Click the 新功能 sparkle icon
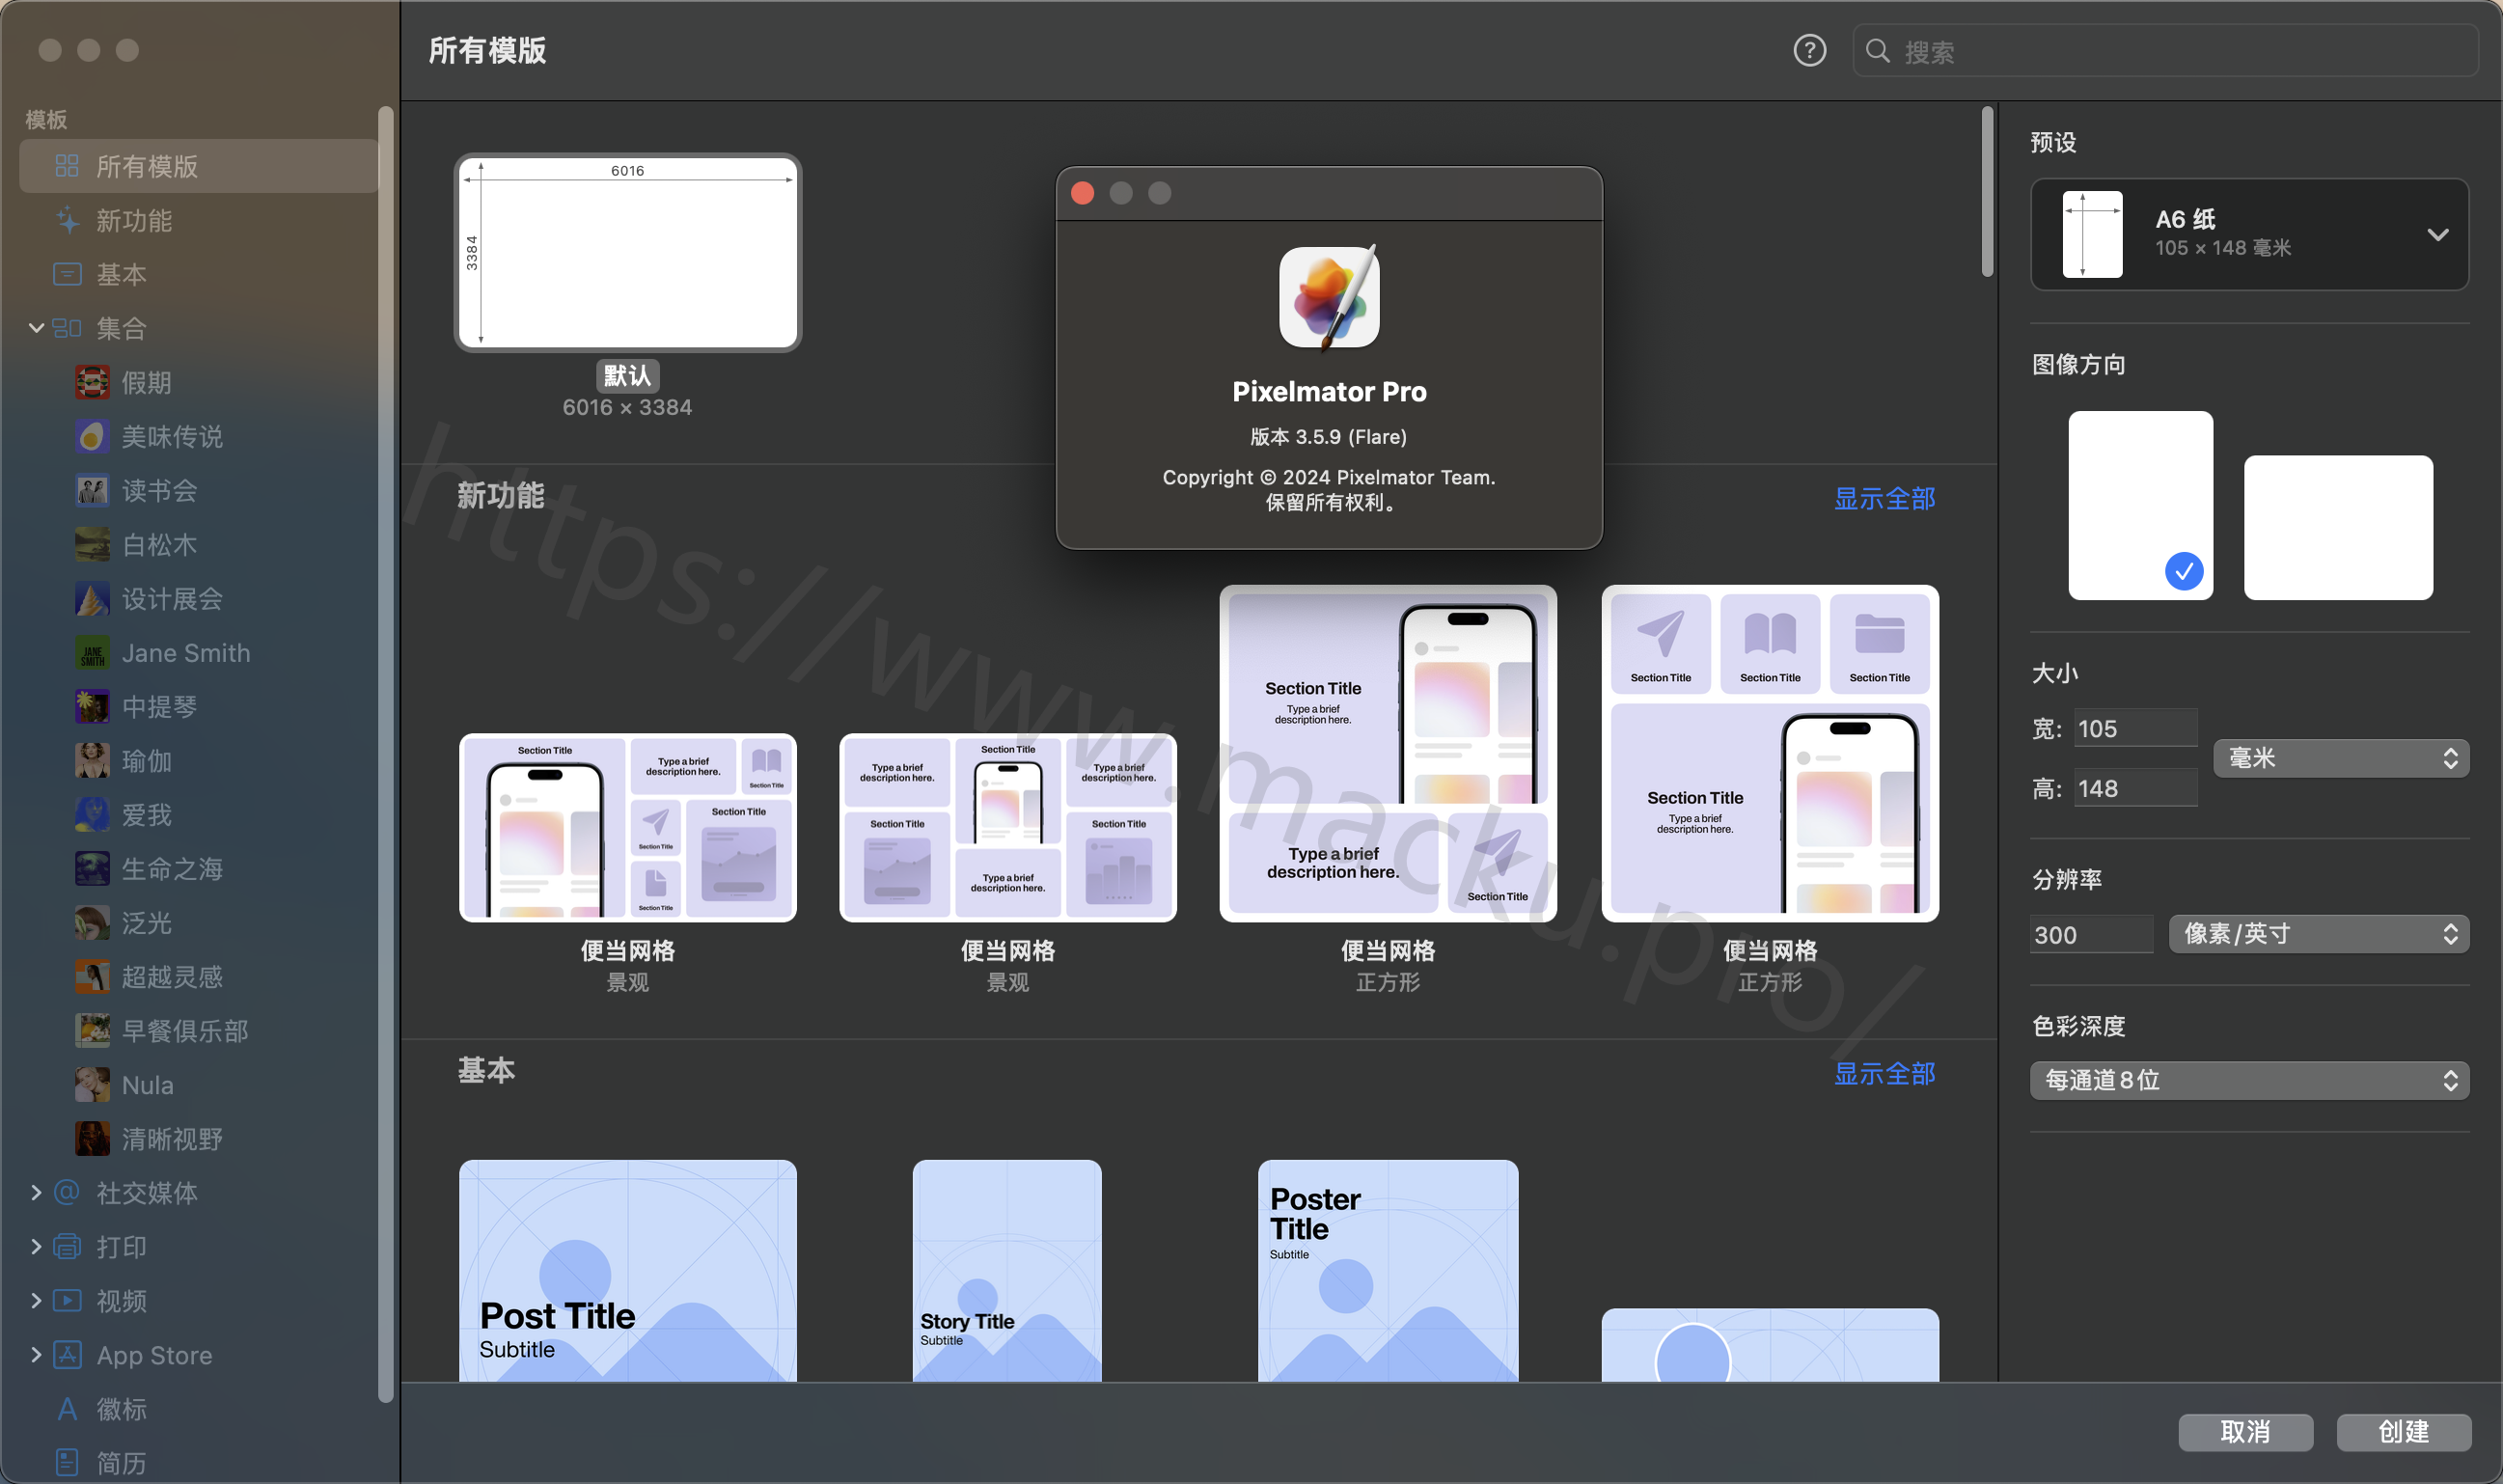The image size is (2503, 1484). tap(67, 220)
